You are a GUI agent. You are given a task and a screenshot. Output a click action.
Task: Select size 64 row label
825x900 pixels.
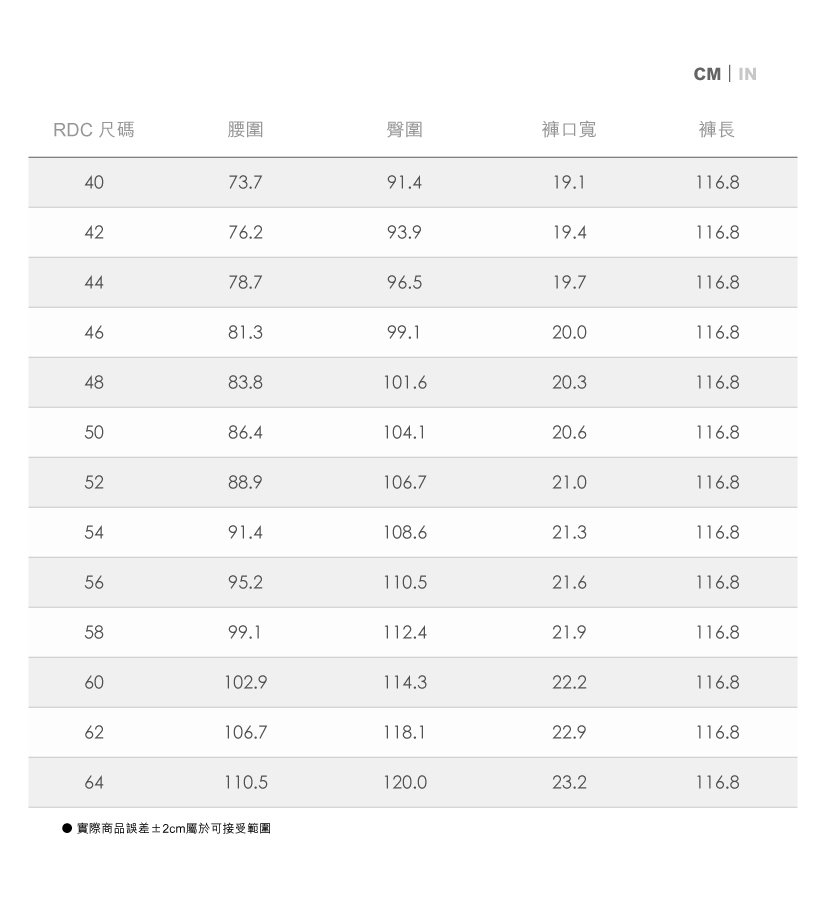pos(94,783)
